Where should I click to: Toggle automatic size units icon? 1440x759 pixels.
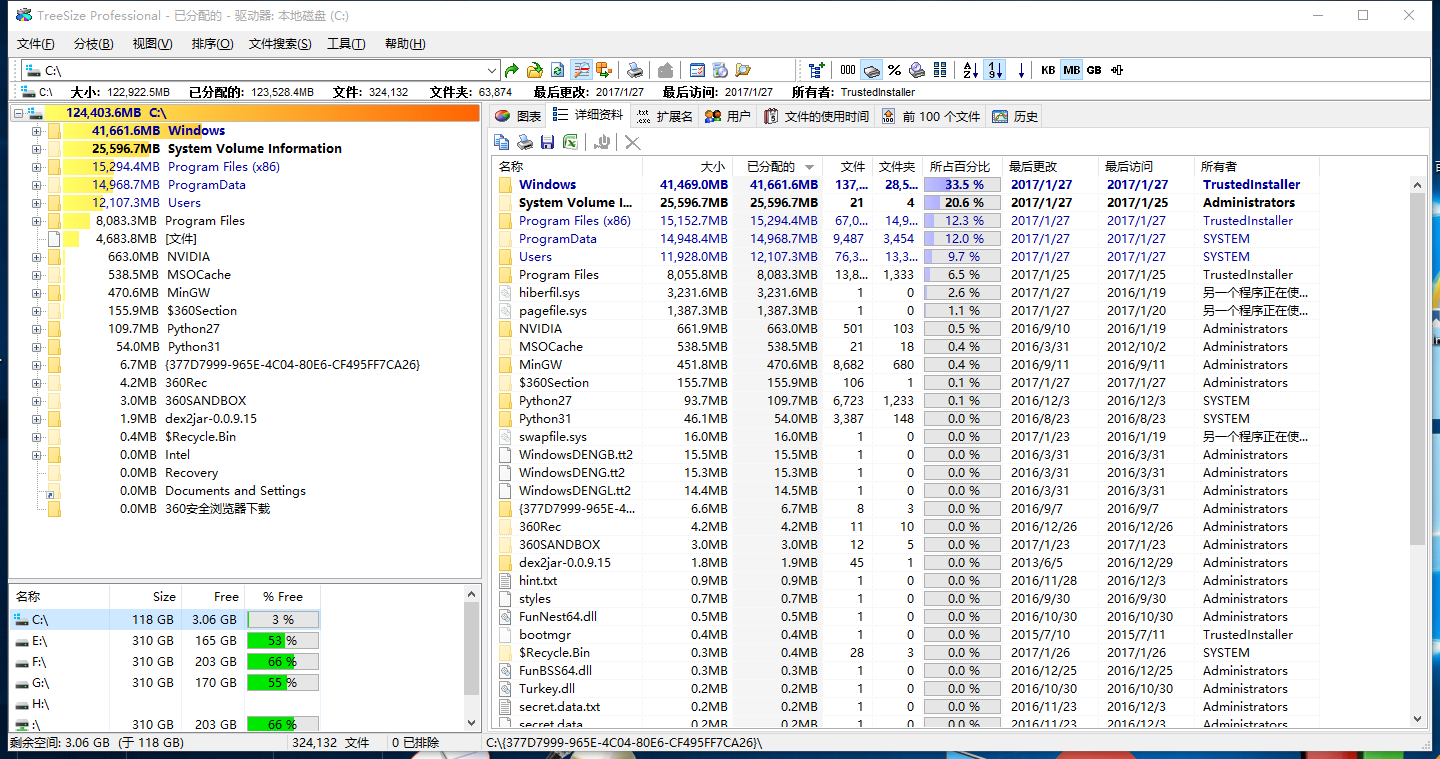pos(1117,70)
